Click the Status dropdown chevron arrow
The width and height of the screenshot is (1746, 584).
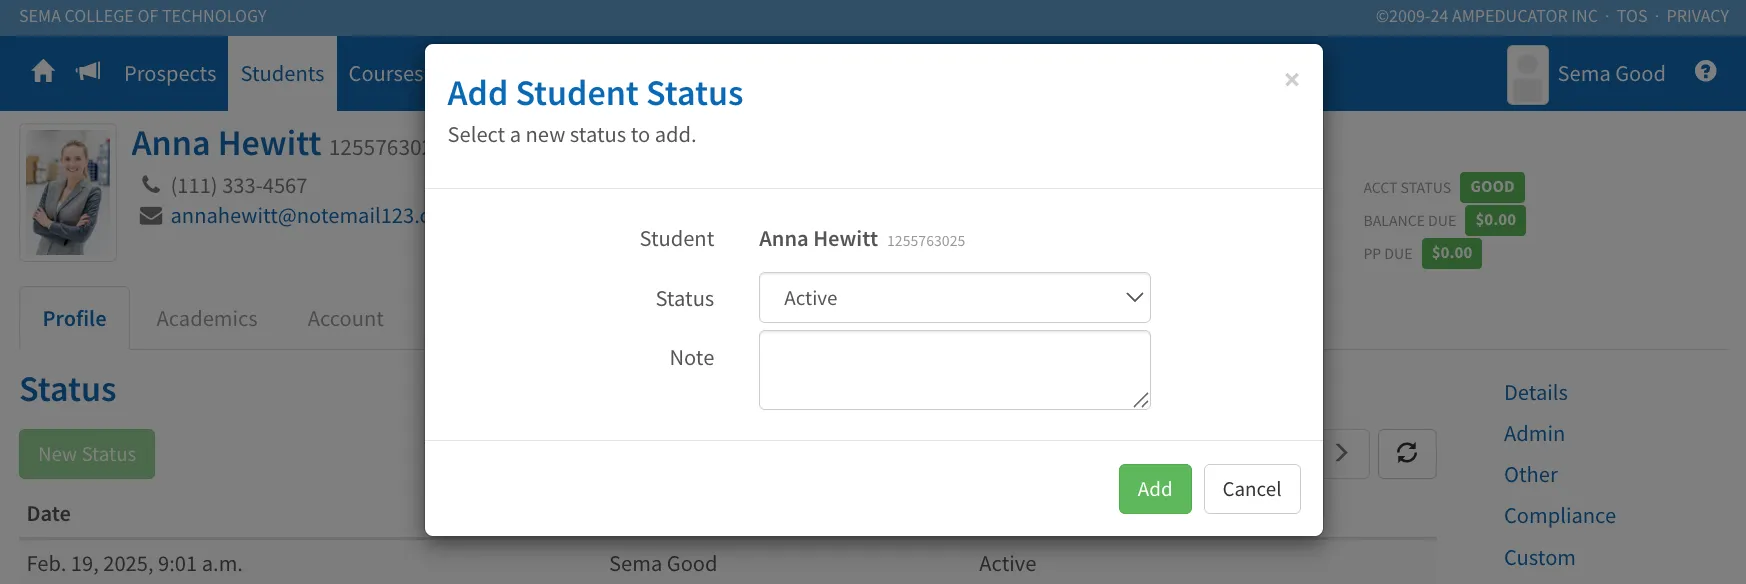tap(1134, 298)
